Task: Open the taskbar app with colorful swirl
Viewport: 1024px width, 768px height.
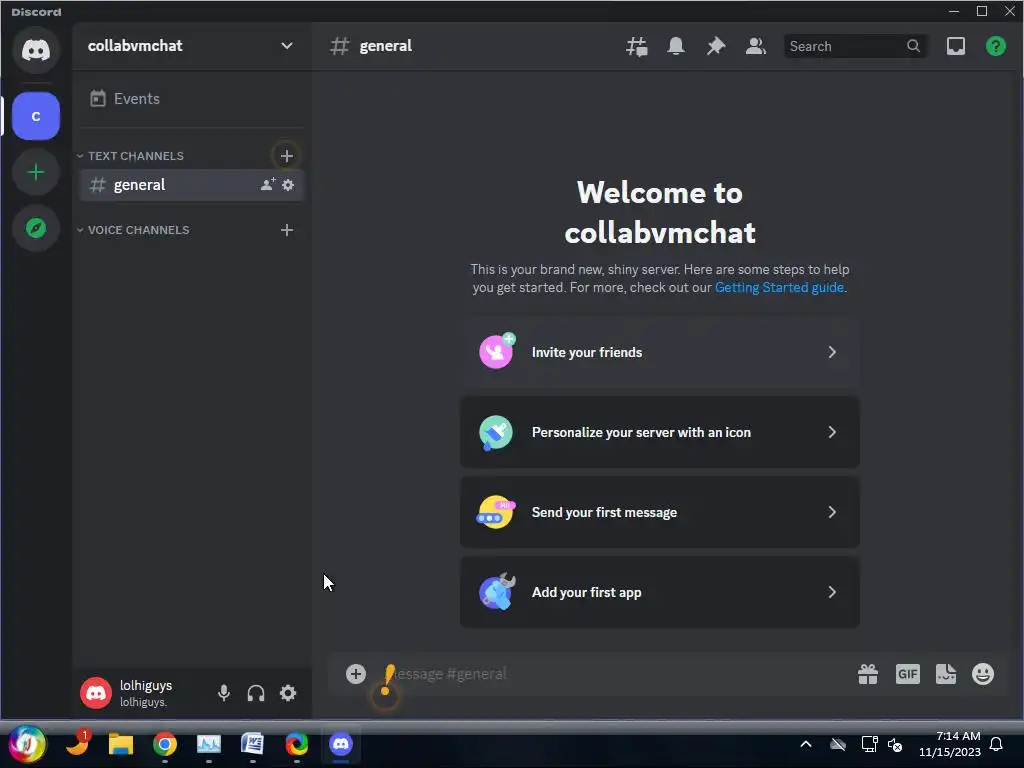Action: pos(296,744)
